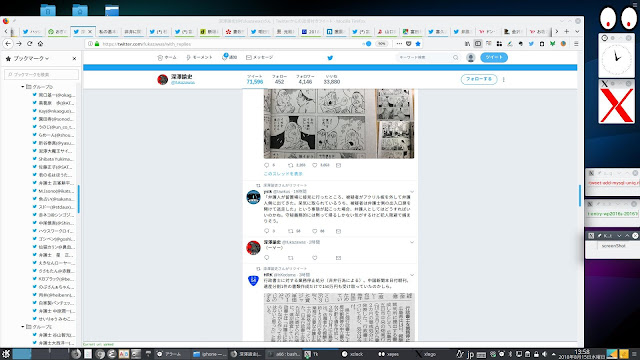
Task: Click the browser forward arrow
Action: tap(19, 44)
